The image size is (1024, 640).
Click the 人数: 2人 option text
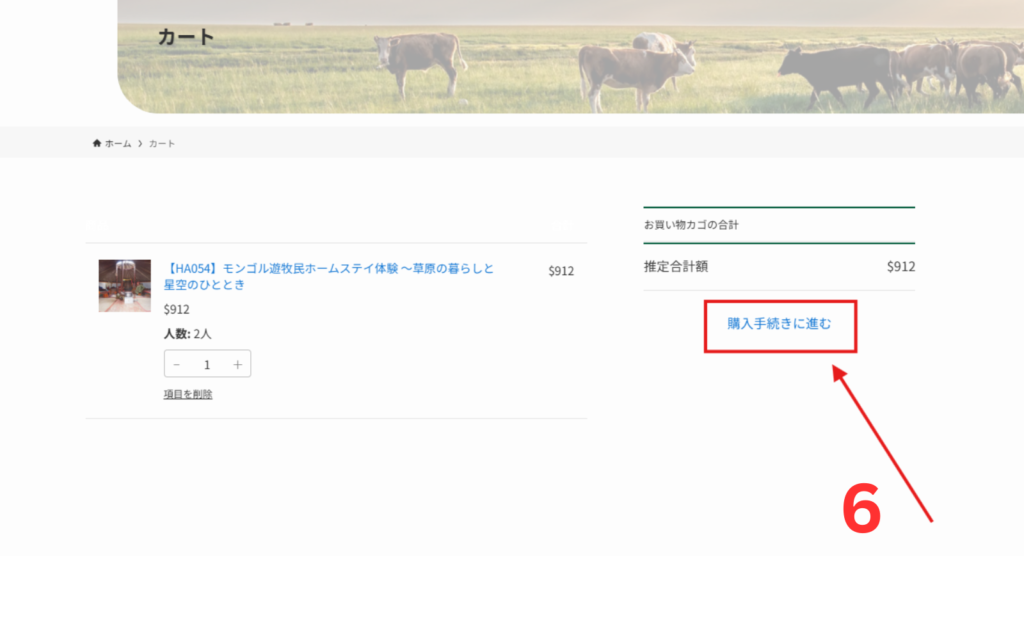click(188, 334)
